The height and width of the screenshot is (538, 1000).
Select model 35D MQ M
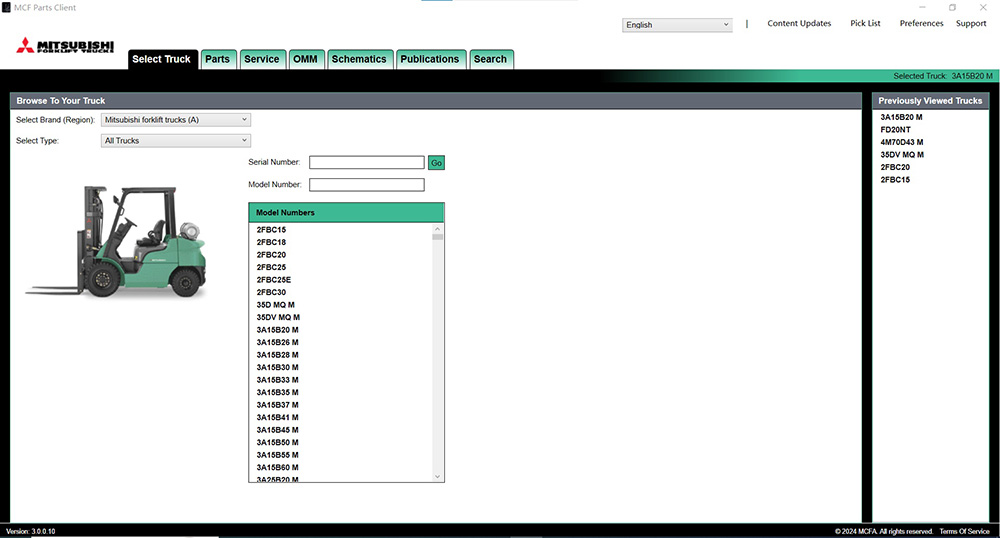[x=276, y=305]
